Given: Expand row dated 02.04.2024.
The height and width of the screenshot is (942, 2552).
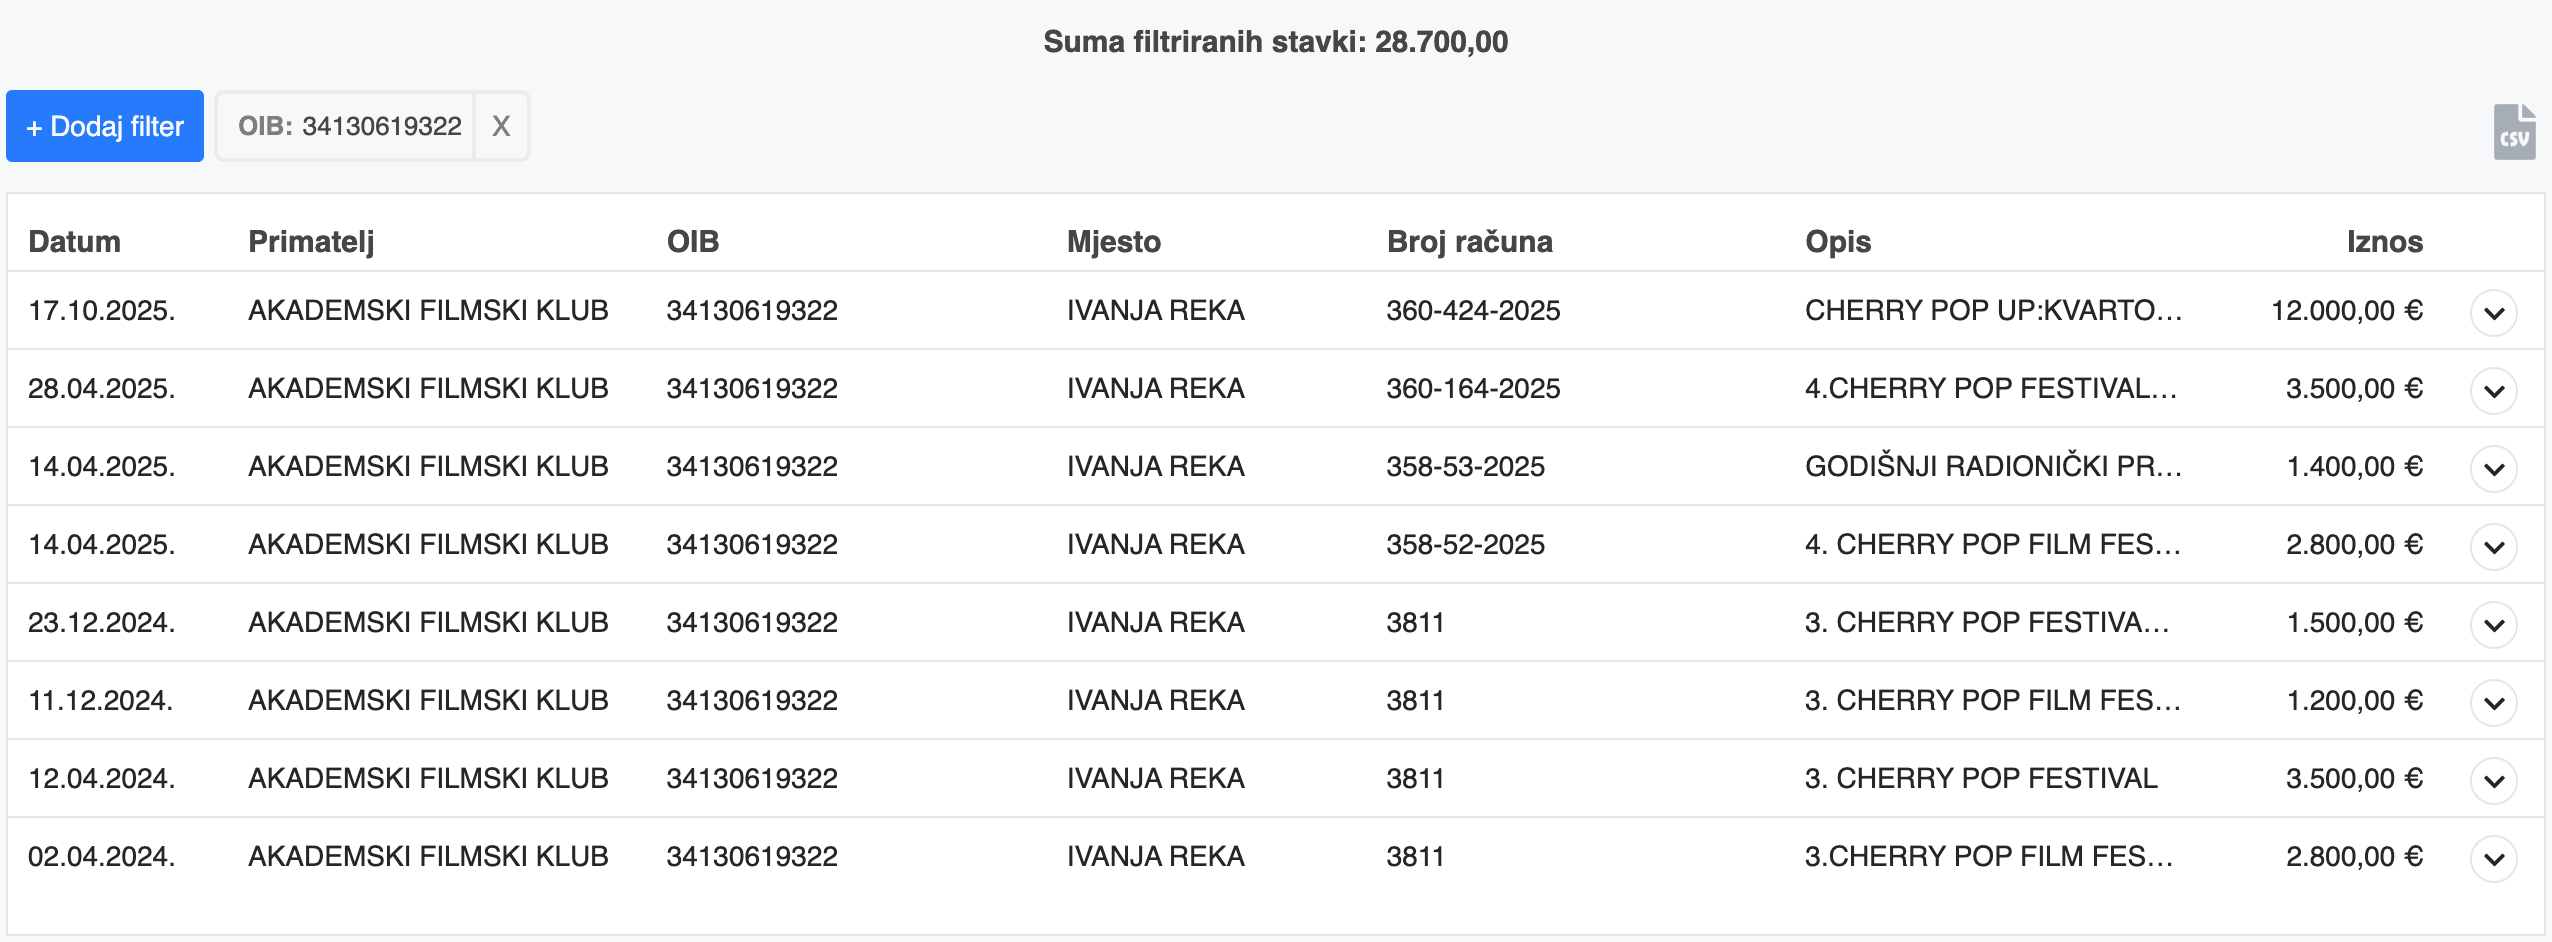Looking at the screenshot, I should 2494,859.
